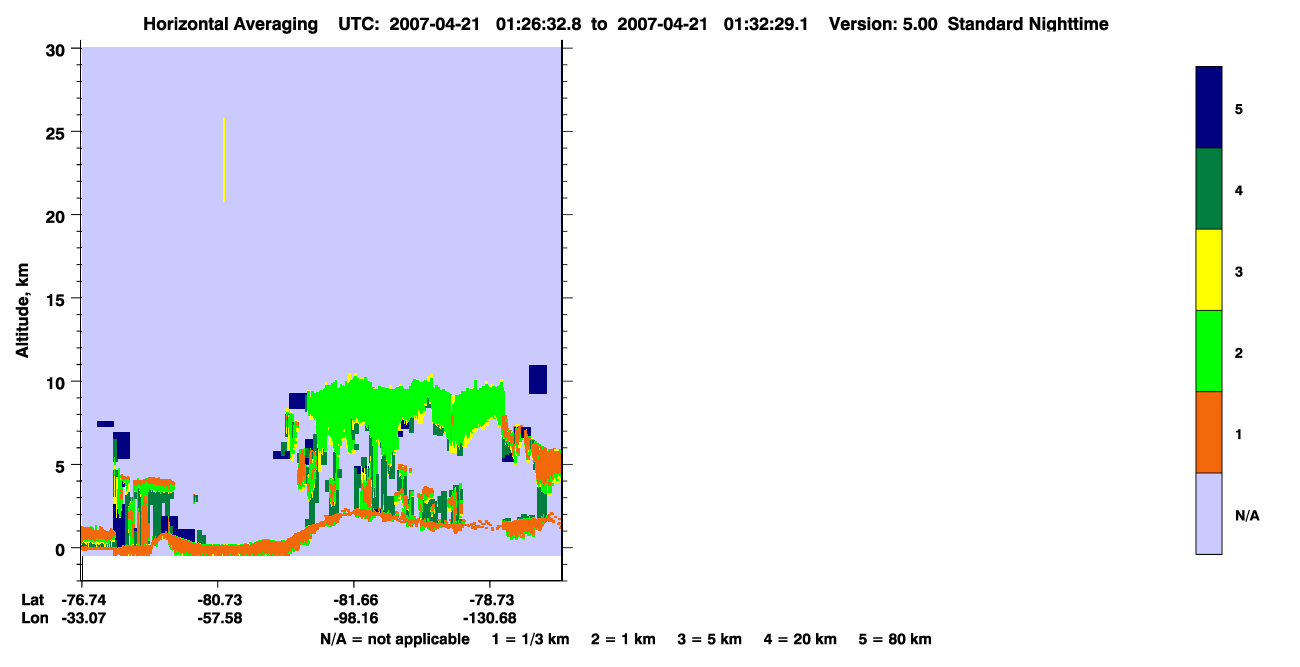Click longitude value -98.16
The height and width of the screenshot is (667, 1300).
click(x=356, y=618)
